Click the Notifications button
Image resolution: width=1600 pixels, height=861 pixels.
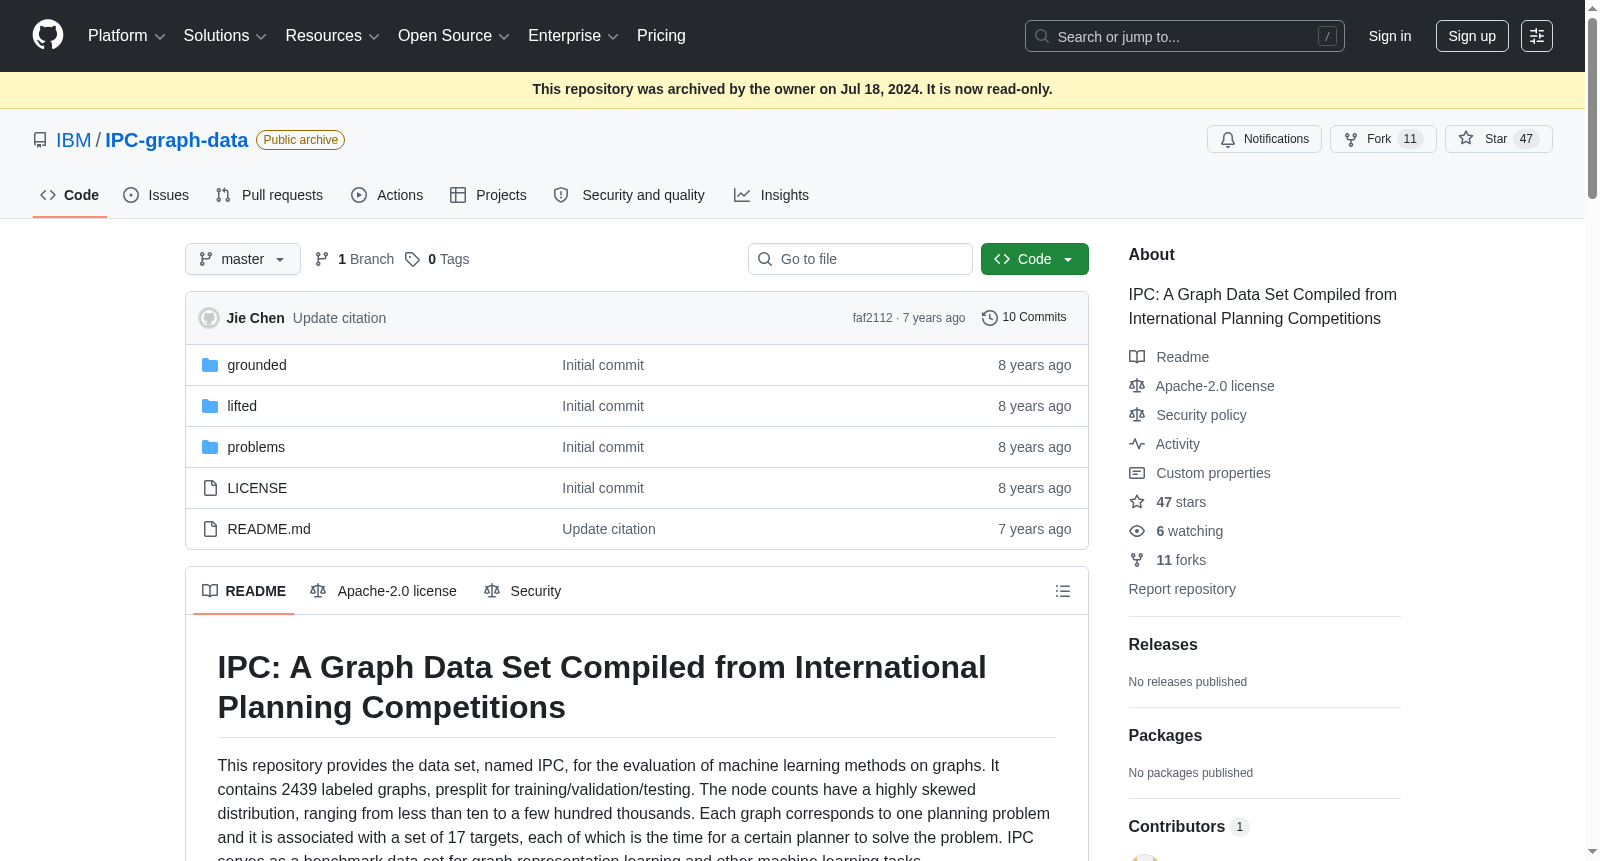tap(1264, 139)
